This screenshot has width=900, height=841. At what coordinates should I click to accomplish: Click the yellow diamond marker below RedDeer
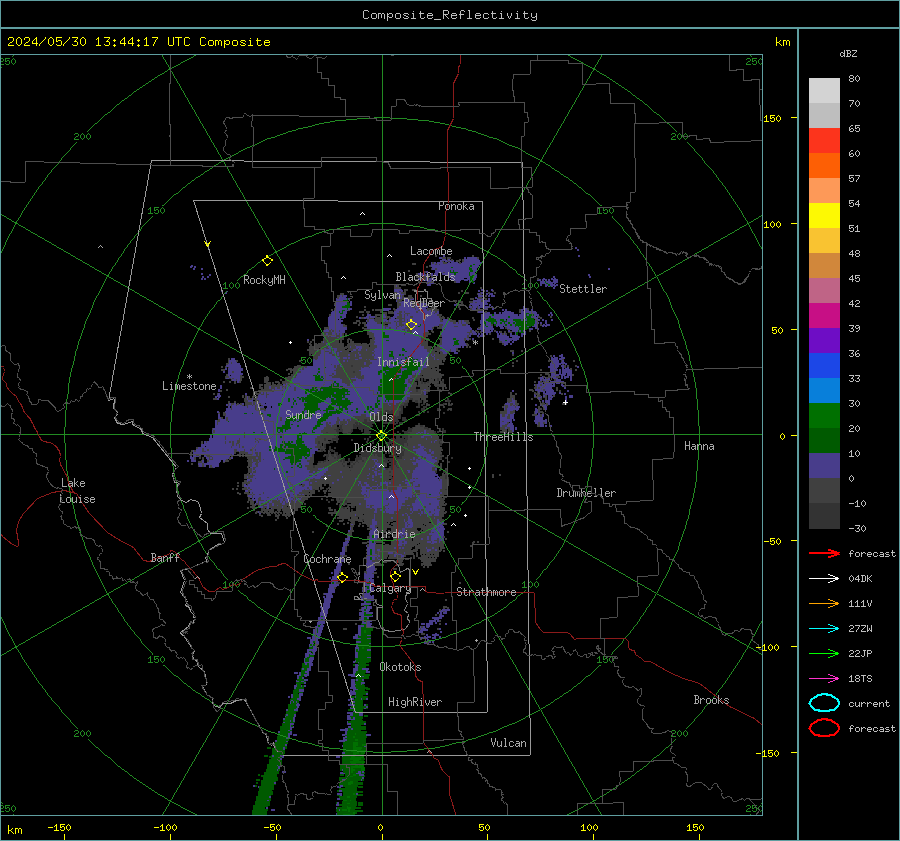[411, 325]
